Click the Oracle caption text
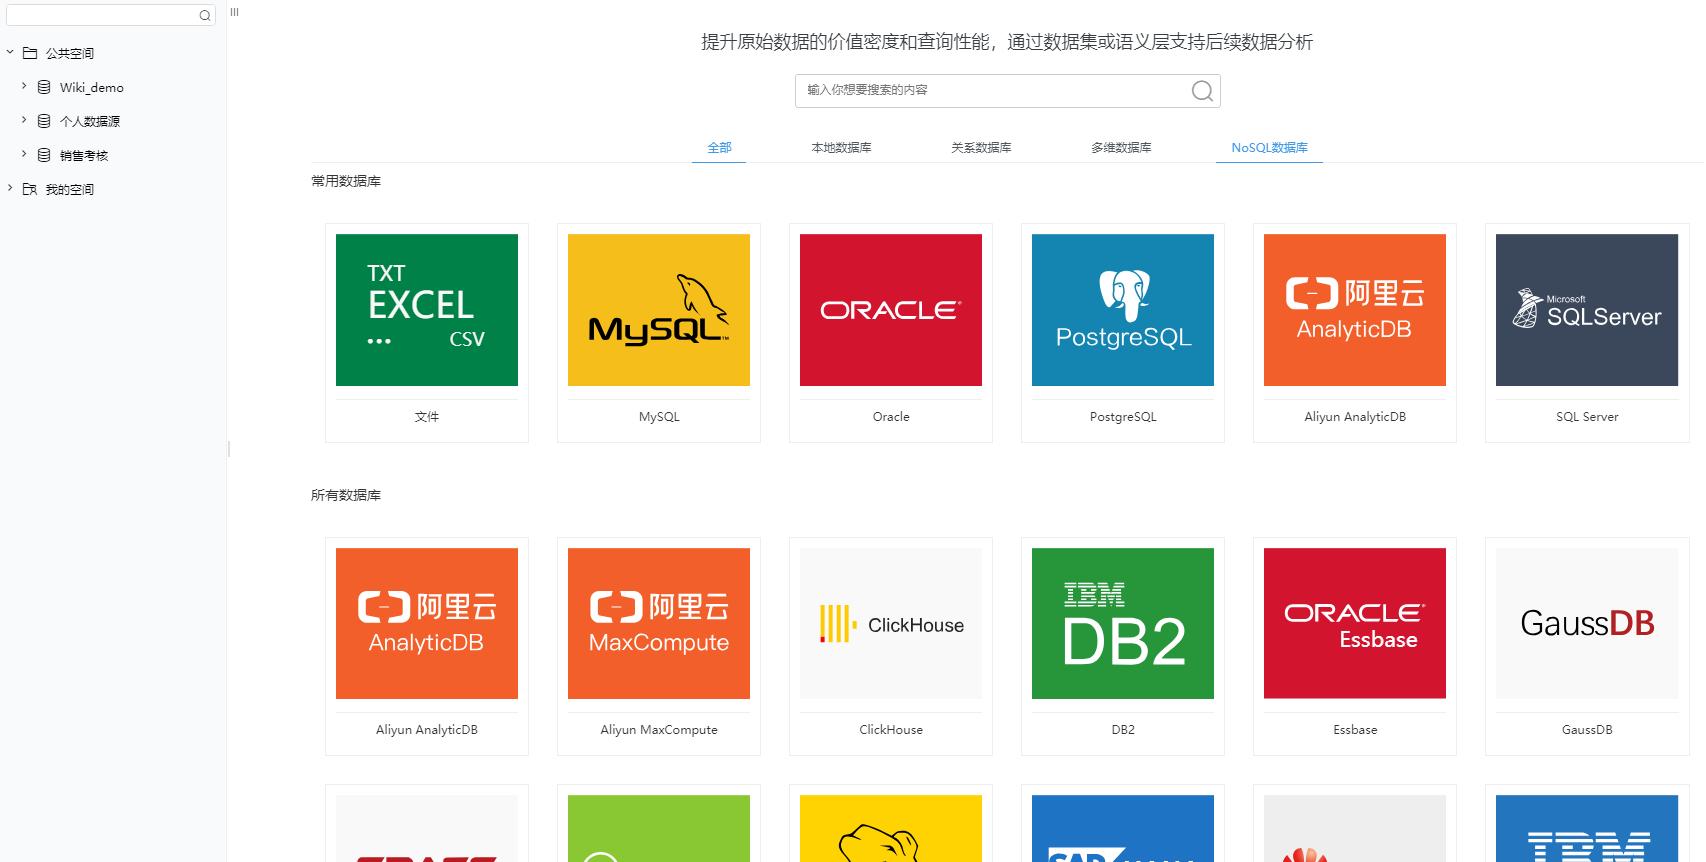1706x862 pixels. (x=891, y=417)
